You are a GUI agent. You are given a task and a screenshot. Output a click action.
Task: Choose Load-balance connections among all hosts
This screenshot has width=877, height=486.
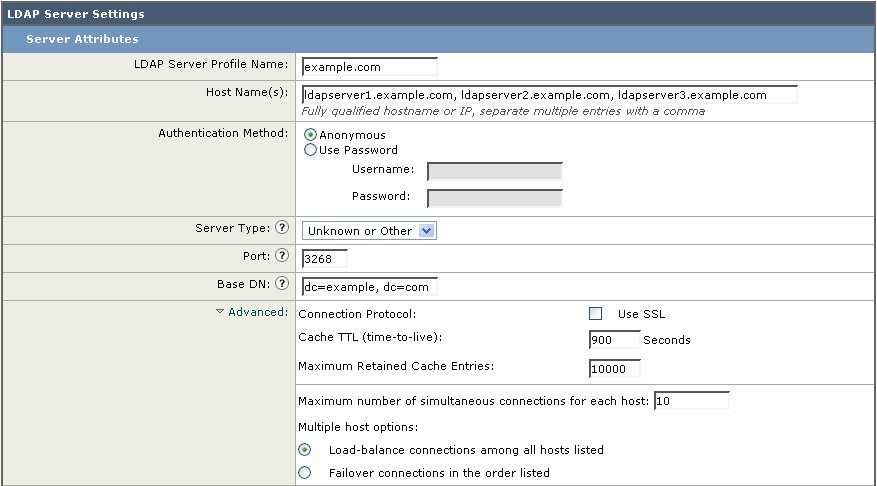[305, 450]
